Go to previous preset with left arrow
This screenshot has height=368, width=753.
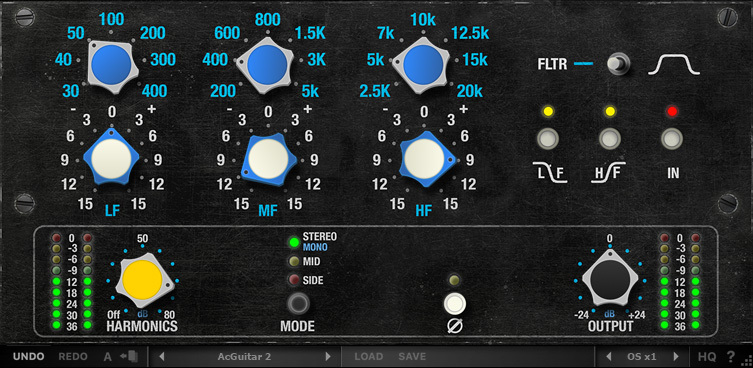point(162,356)
